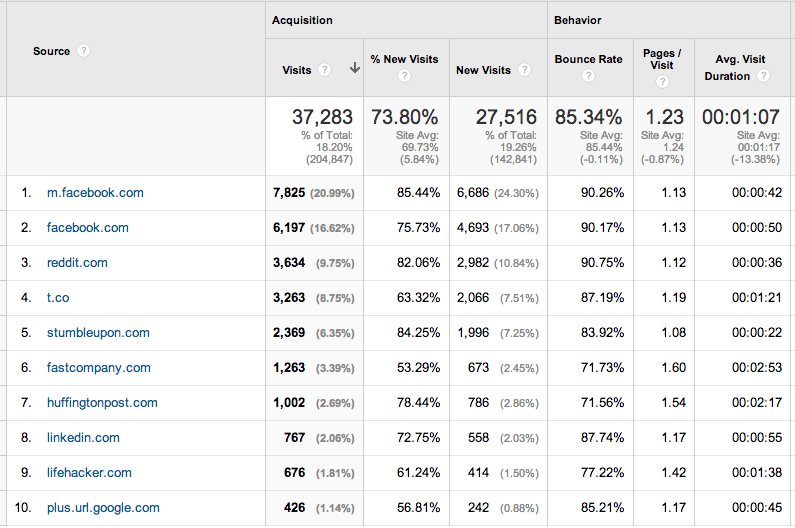This screenshot has width=795, height=528.
Task: Select fastcompany.com bounce rate 71.73%
Action: click(x=602, y=368)
